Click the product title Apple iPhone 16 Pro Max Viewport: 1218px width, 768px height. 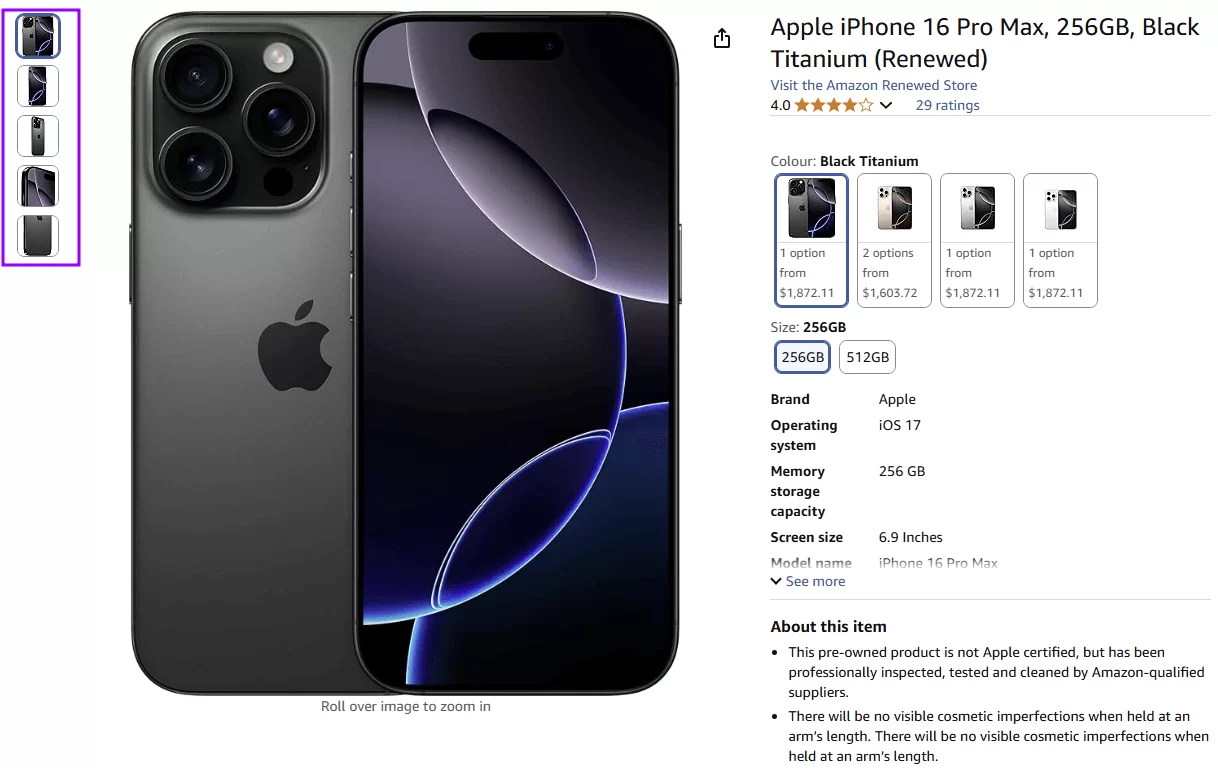[985, 43]
